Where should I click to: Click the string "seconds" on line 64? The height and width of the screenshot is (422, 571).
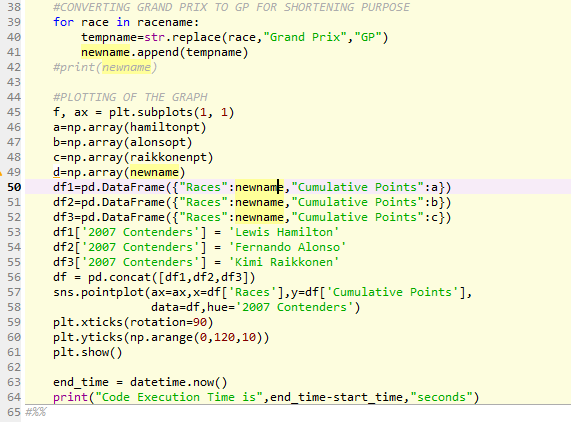[x=441, y=397]
